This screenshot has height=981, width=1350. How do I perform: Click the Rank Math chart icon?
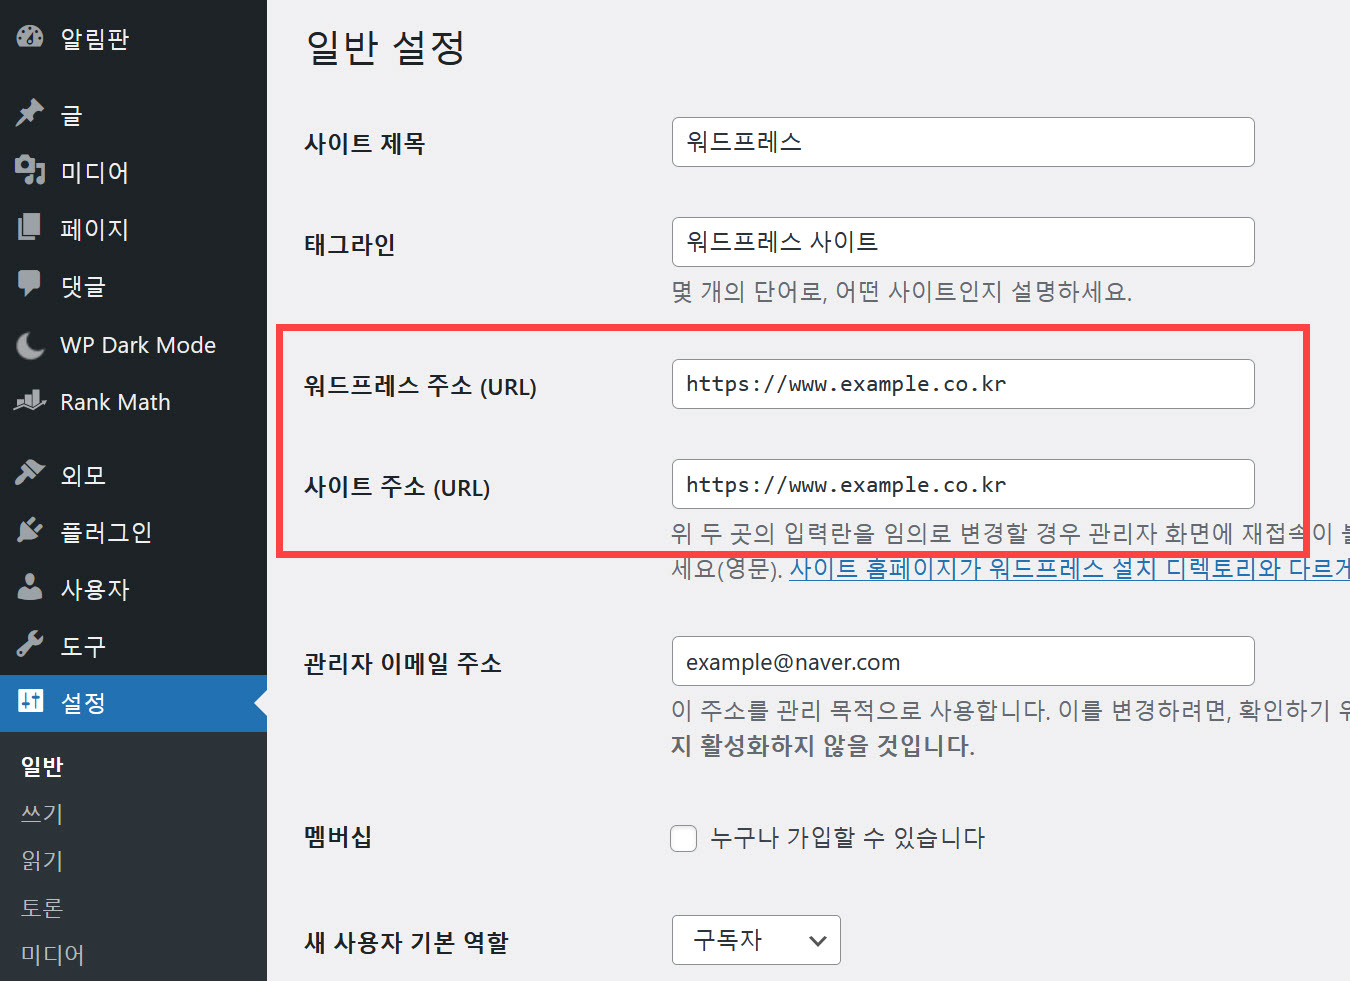point(30,401)
